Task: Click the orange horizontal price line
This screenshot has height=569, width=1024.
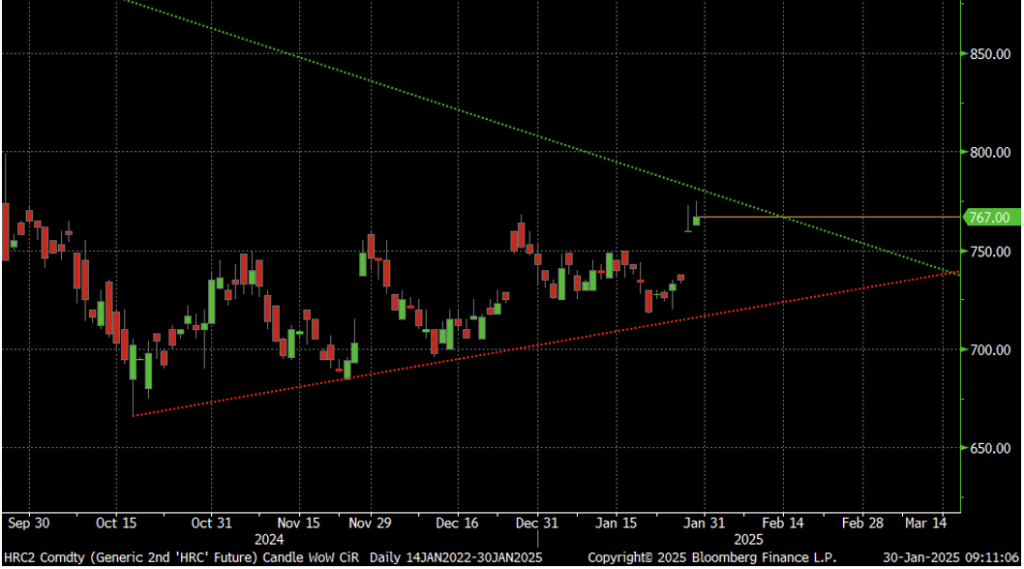Action: [x=830, y=217]
